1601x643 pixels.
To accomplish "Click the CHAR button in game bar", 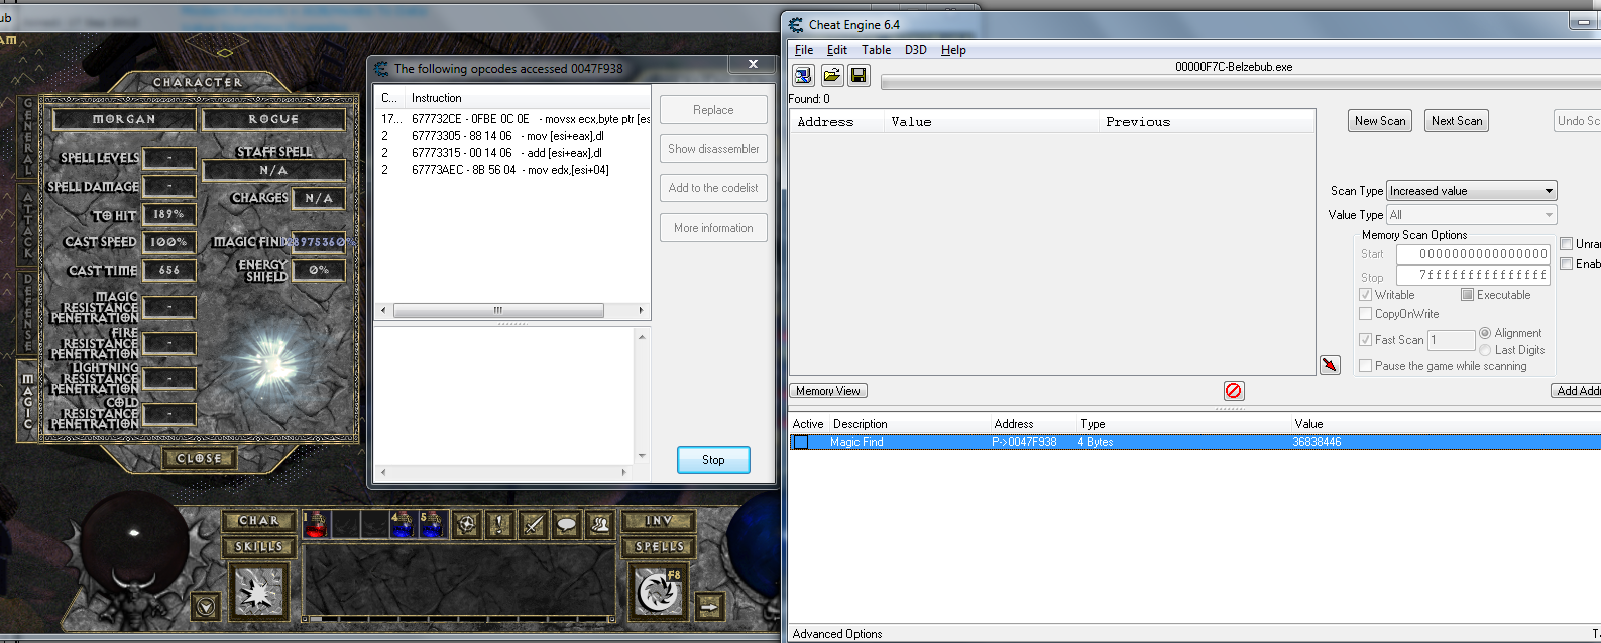I will [259, 521].
